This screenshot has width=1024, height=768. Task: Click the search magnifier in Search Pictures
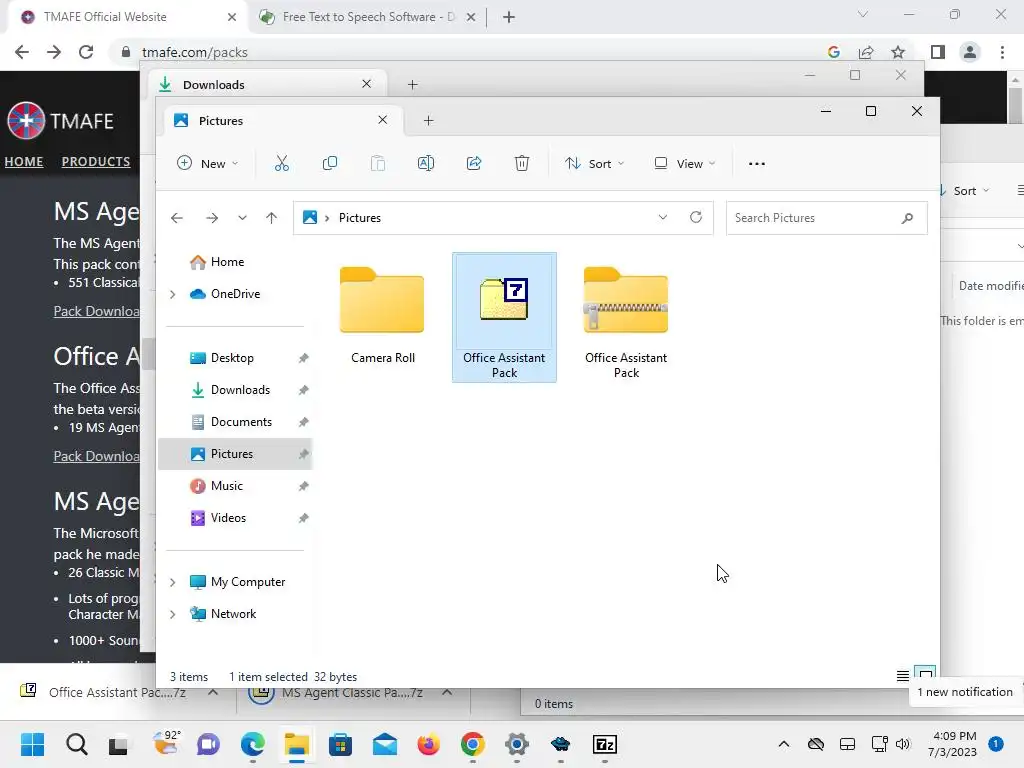(907, 218)
